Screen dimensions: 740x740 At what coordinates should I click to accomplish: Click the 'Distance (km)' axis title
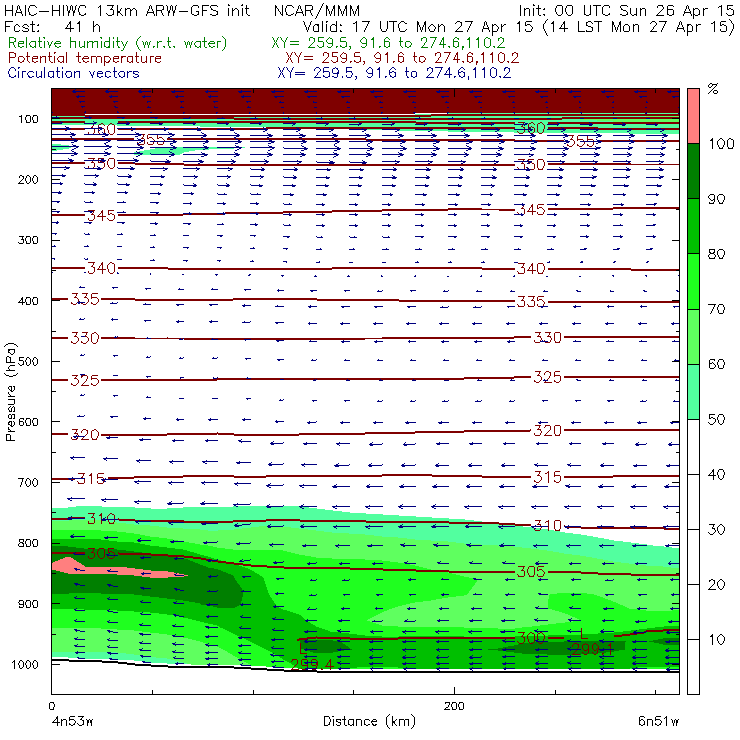tap(369, 721)
